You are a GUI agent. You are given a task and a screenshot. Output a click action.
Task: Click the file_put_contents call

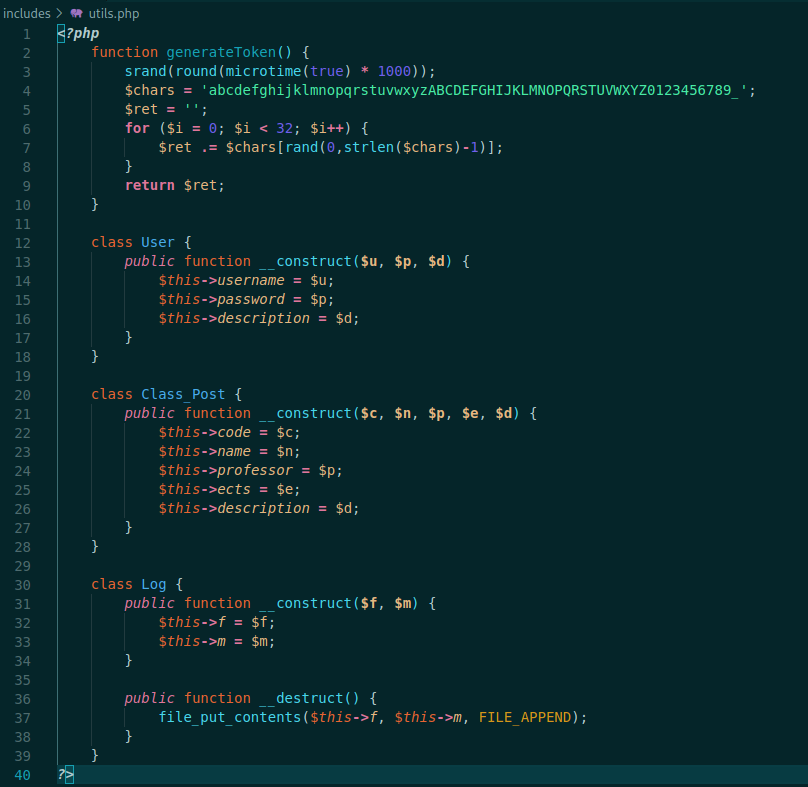[x=230, y=717]
